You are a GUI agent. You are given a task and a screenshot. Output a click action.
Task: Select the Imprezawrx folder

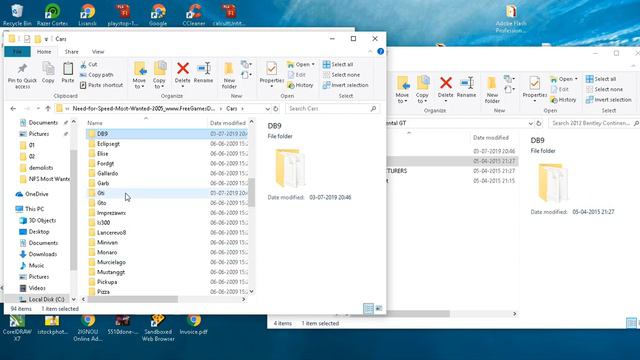click(x=167, y=213)
